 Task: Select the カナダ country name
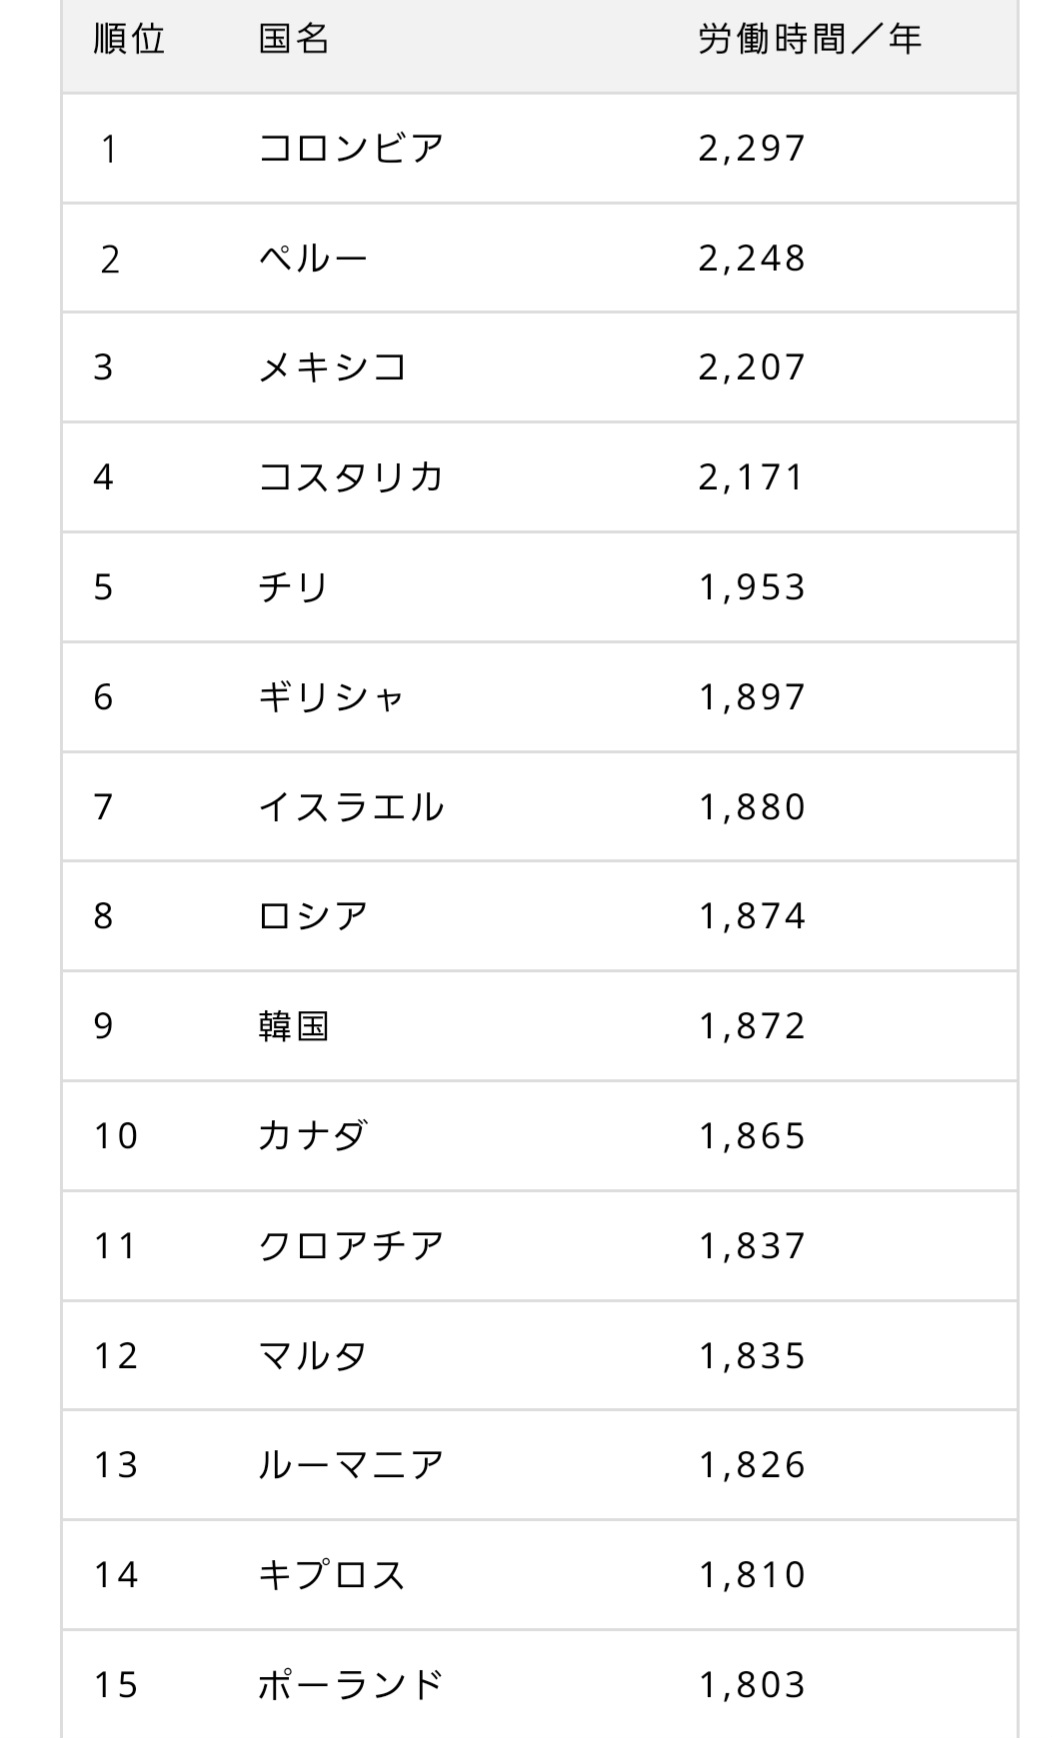point(314,1136)
